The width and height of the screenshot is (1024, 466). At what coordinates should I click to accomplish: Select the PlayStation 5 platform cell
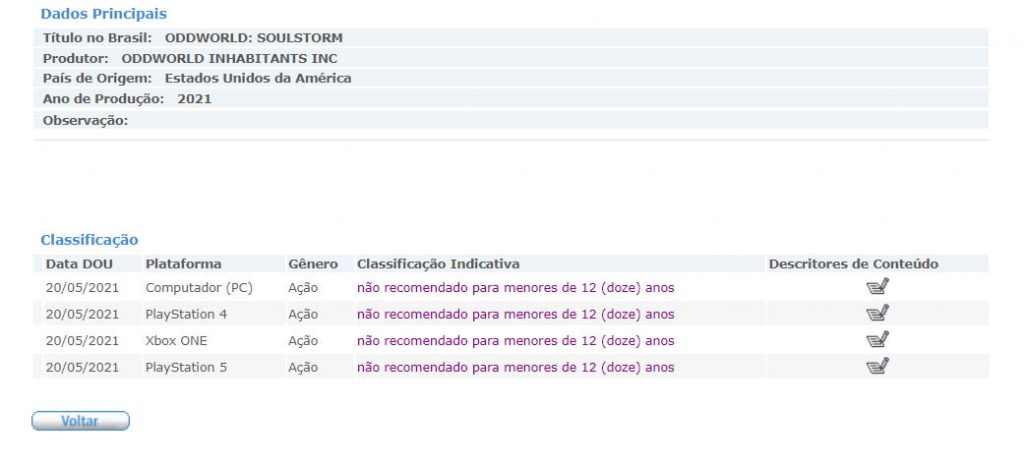click(186, 367)
